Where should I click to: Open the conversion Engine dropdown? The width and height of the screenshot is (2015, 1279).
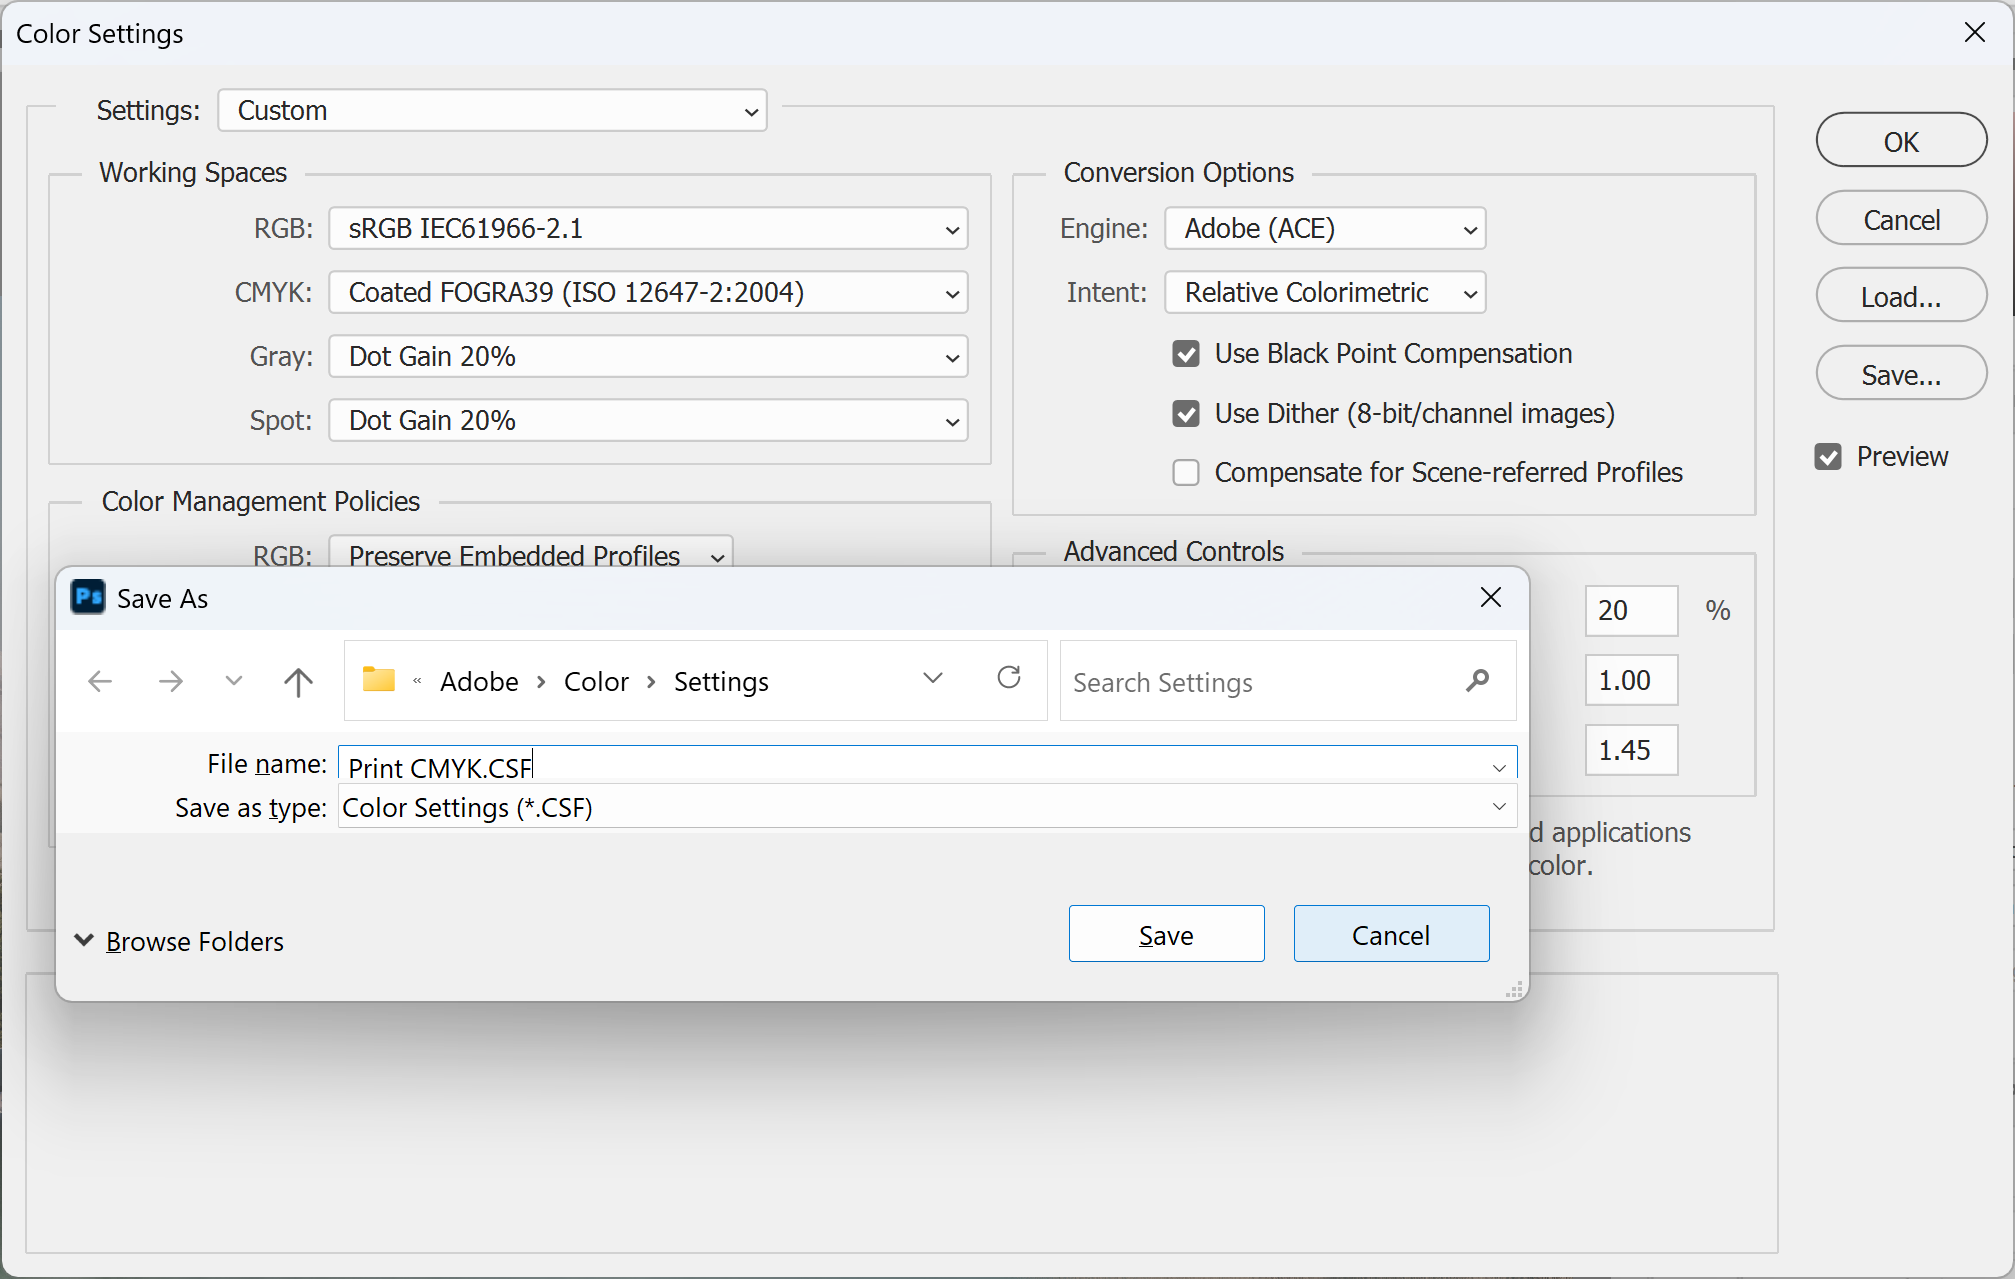[x=1325, y=229]
